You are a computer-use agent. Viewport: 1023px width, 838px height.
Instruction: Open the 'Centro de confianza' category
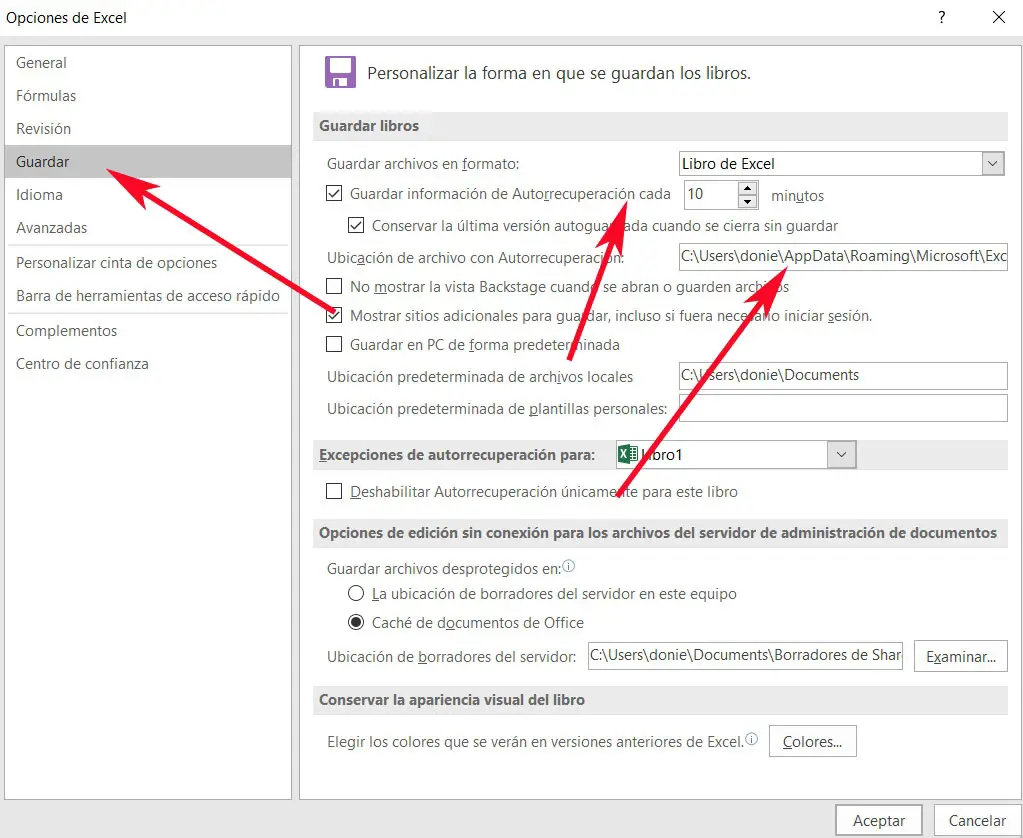click(x=148, y=364)
